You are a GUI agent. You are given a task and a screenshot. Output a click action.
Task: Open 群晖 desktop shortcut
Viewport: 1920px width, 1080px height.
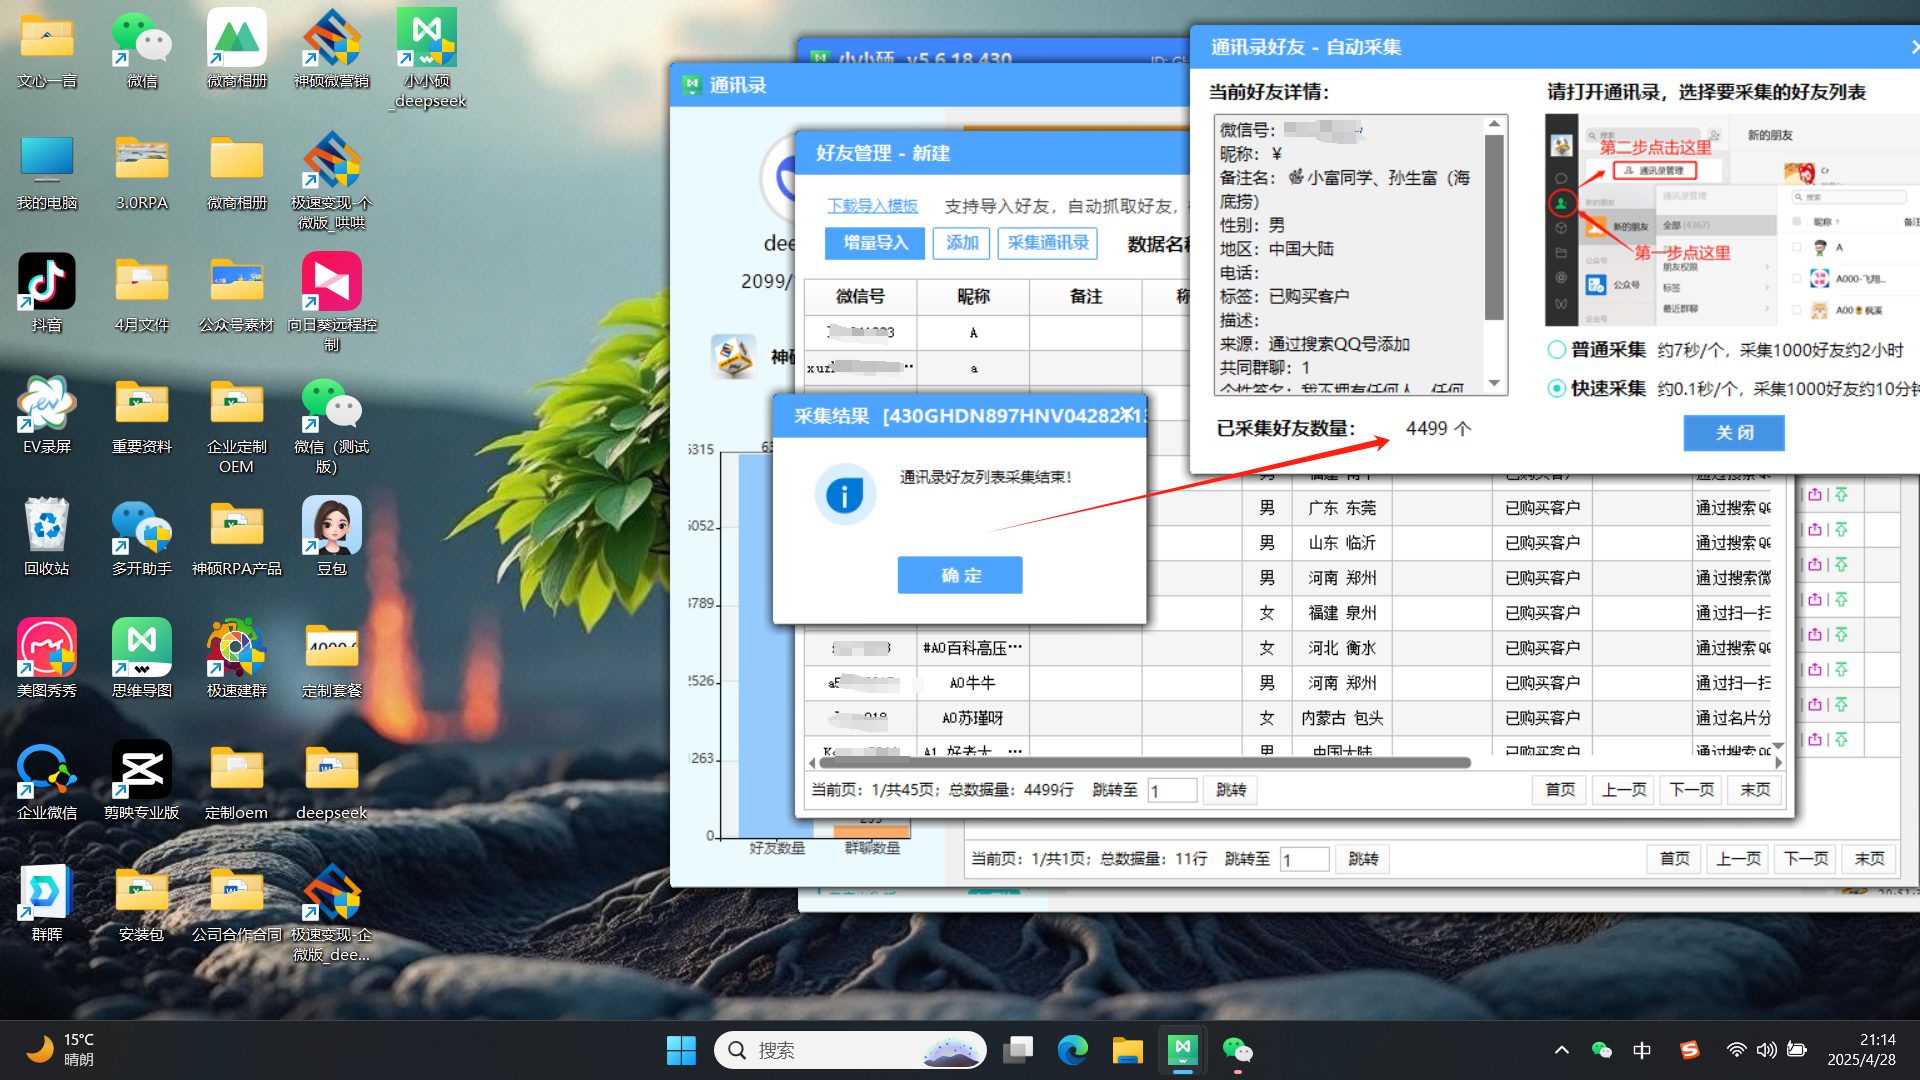click(46, 904)
